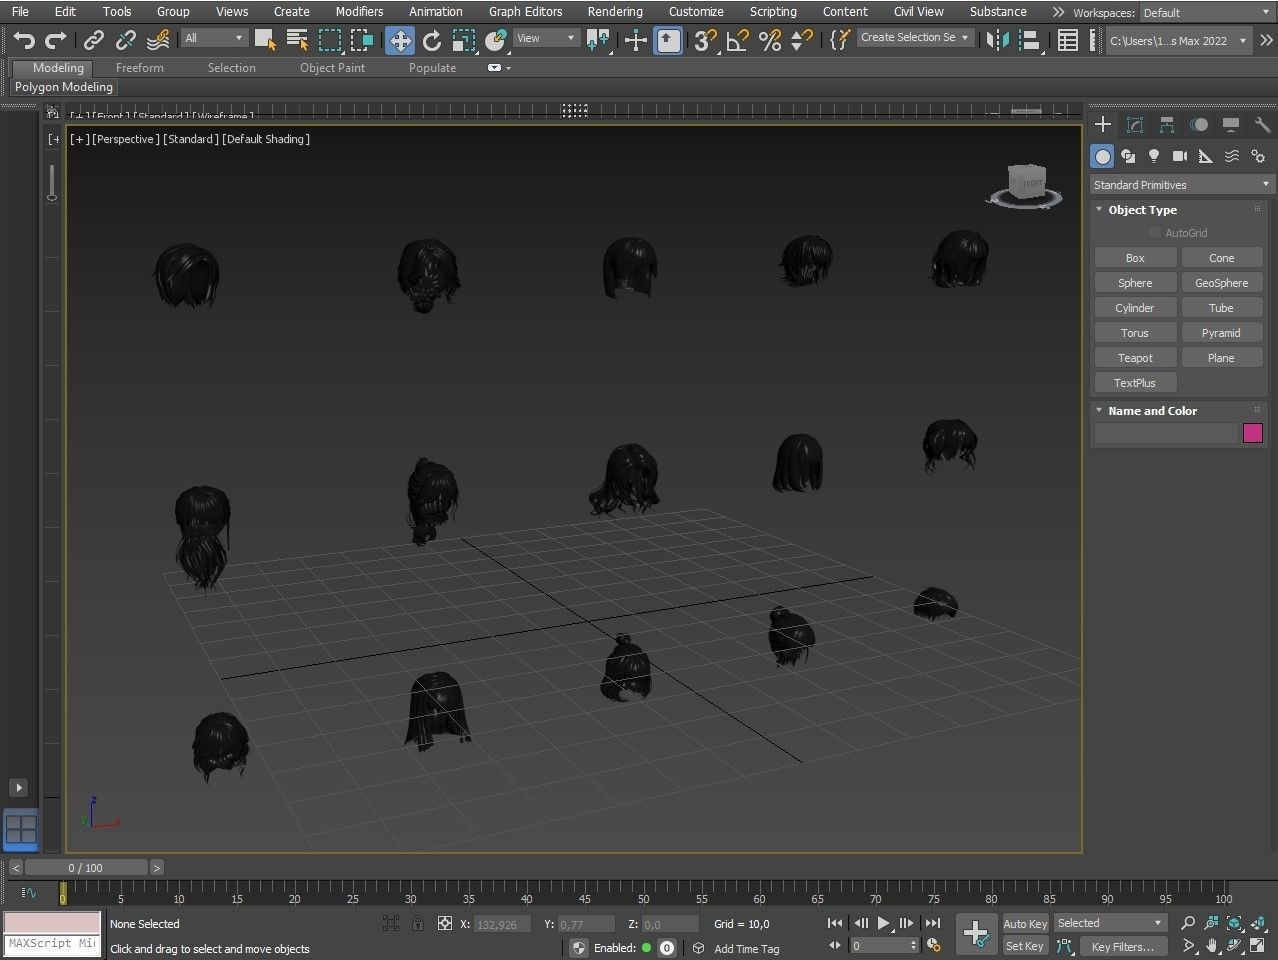Screen dimensions: 1278x960
Task: Click the Play Animation button
Action: (x=883, y=924)
